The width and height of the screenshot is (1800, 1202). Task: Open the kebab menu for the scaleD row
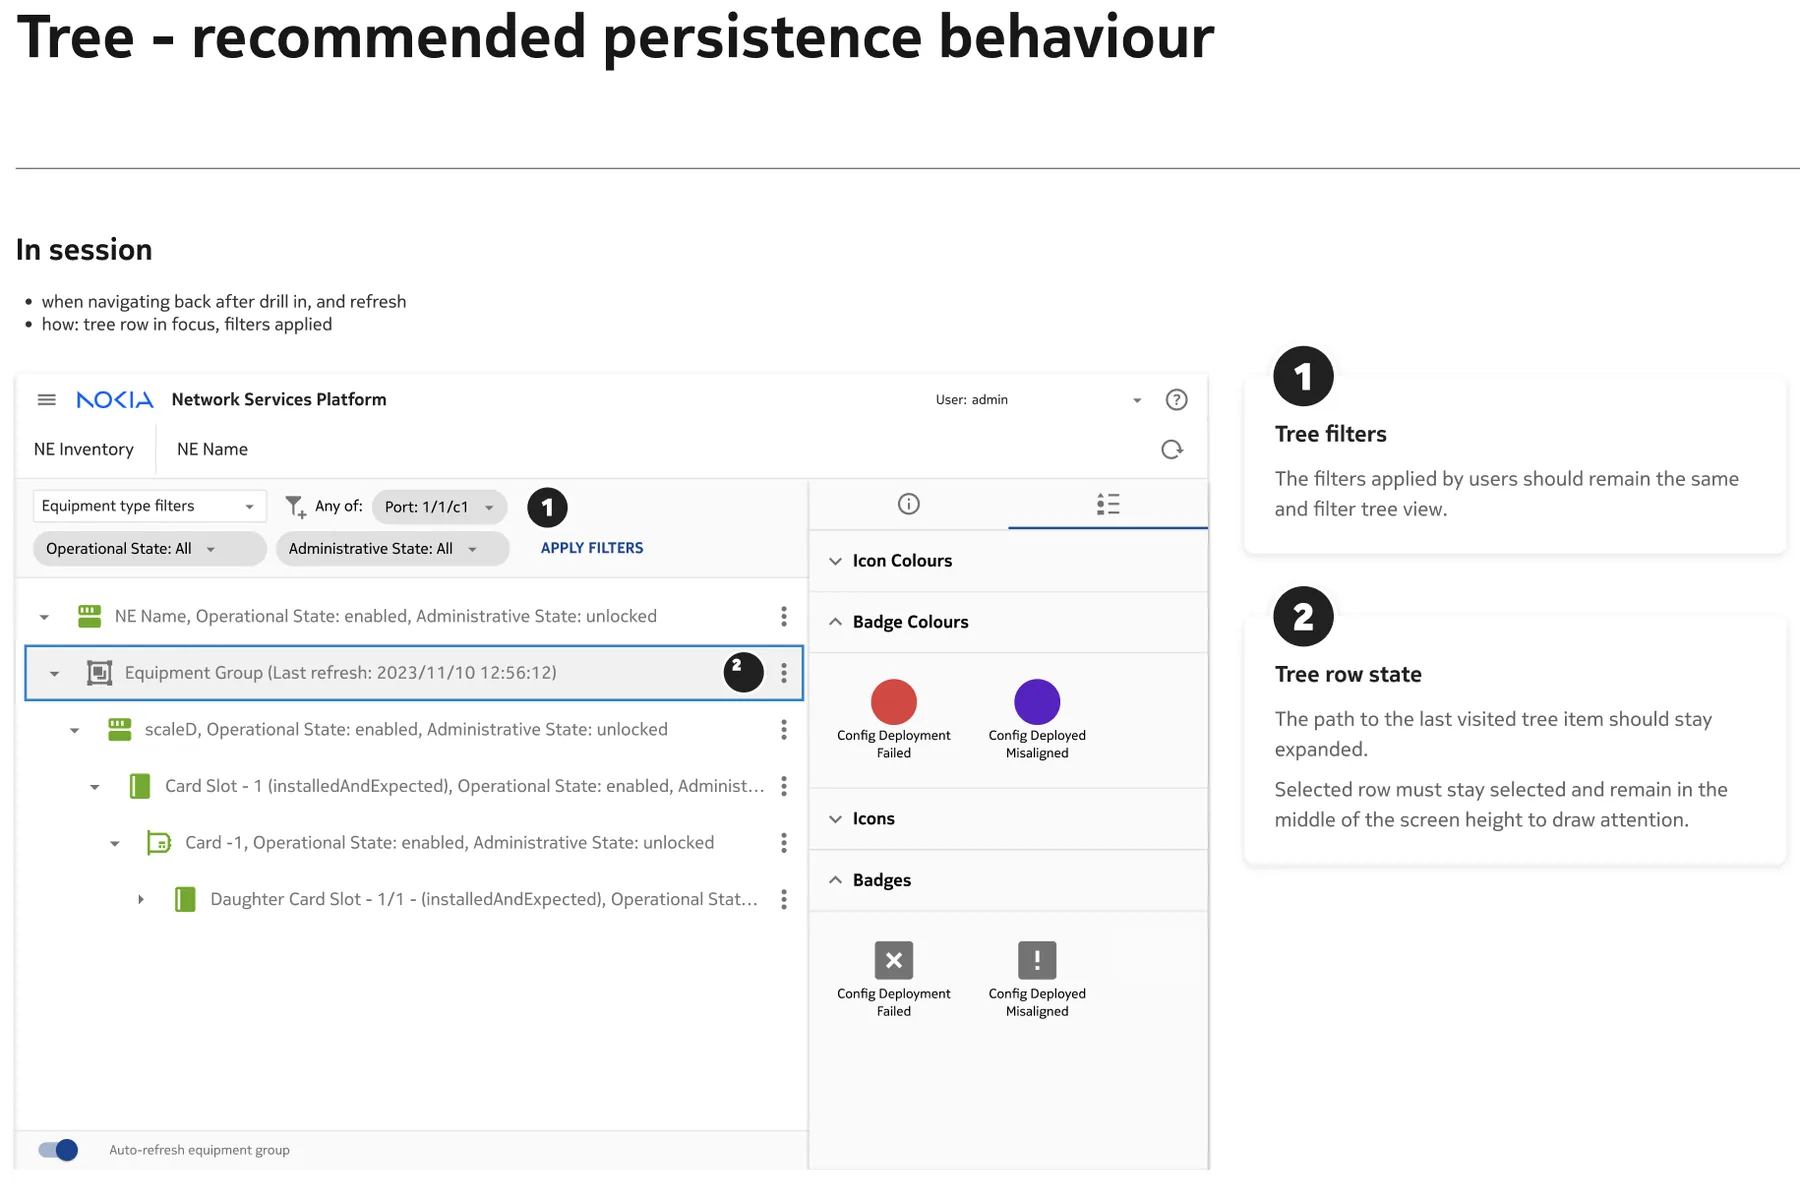[x=784, y=730]
